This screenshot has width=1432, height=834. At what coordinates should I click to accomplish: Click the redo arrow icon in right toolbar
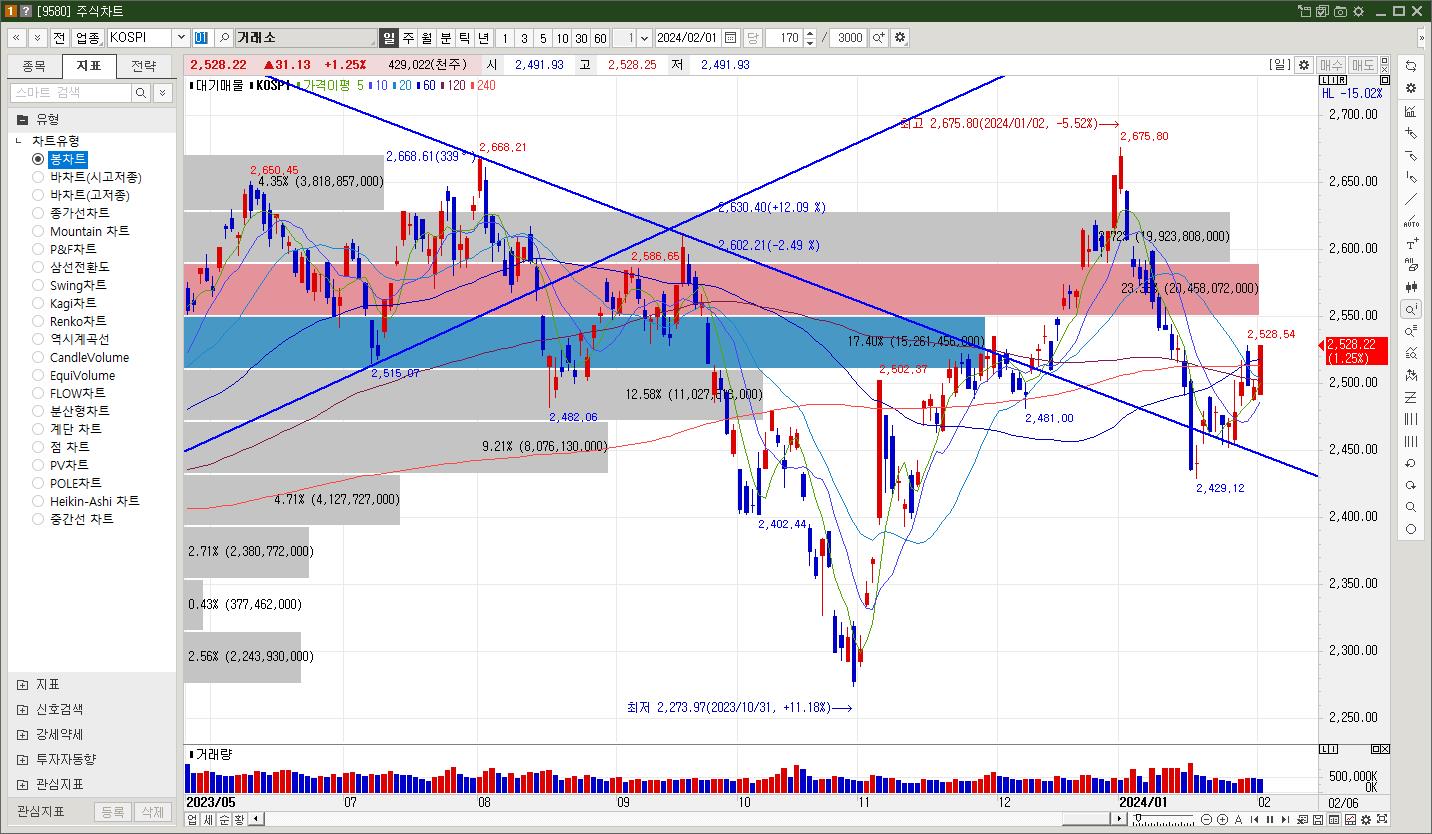point(1411,485)
